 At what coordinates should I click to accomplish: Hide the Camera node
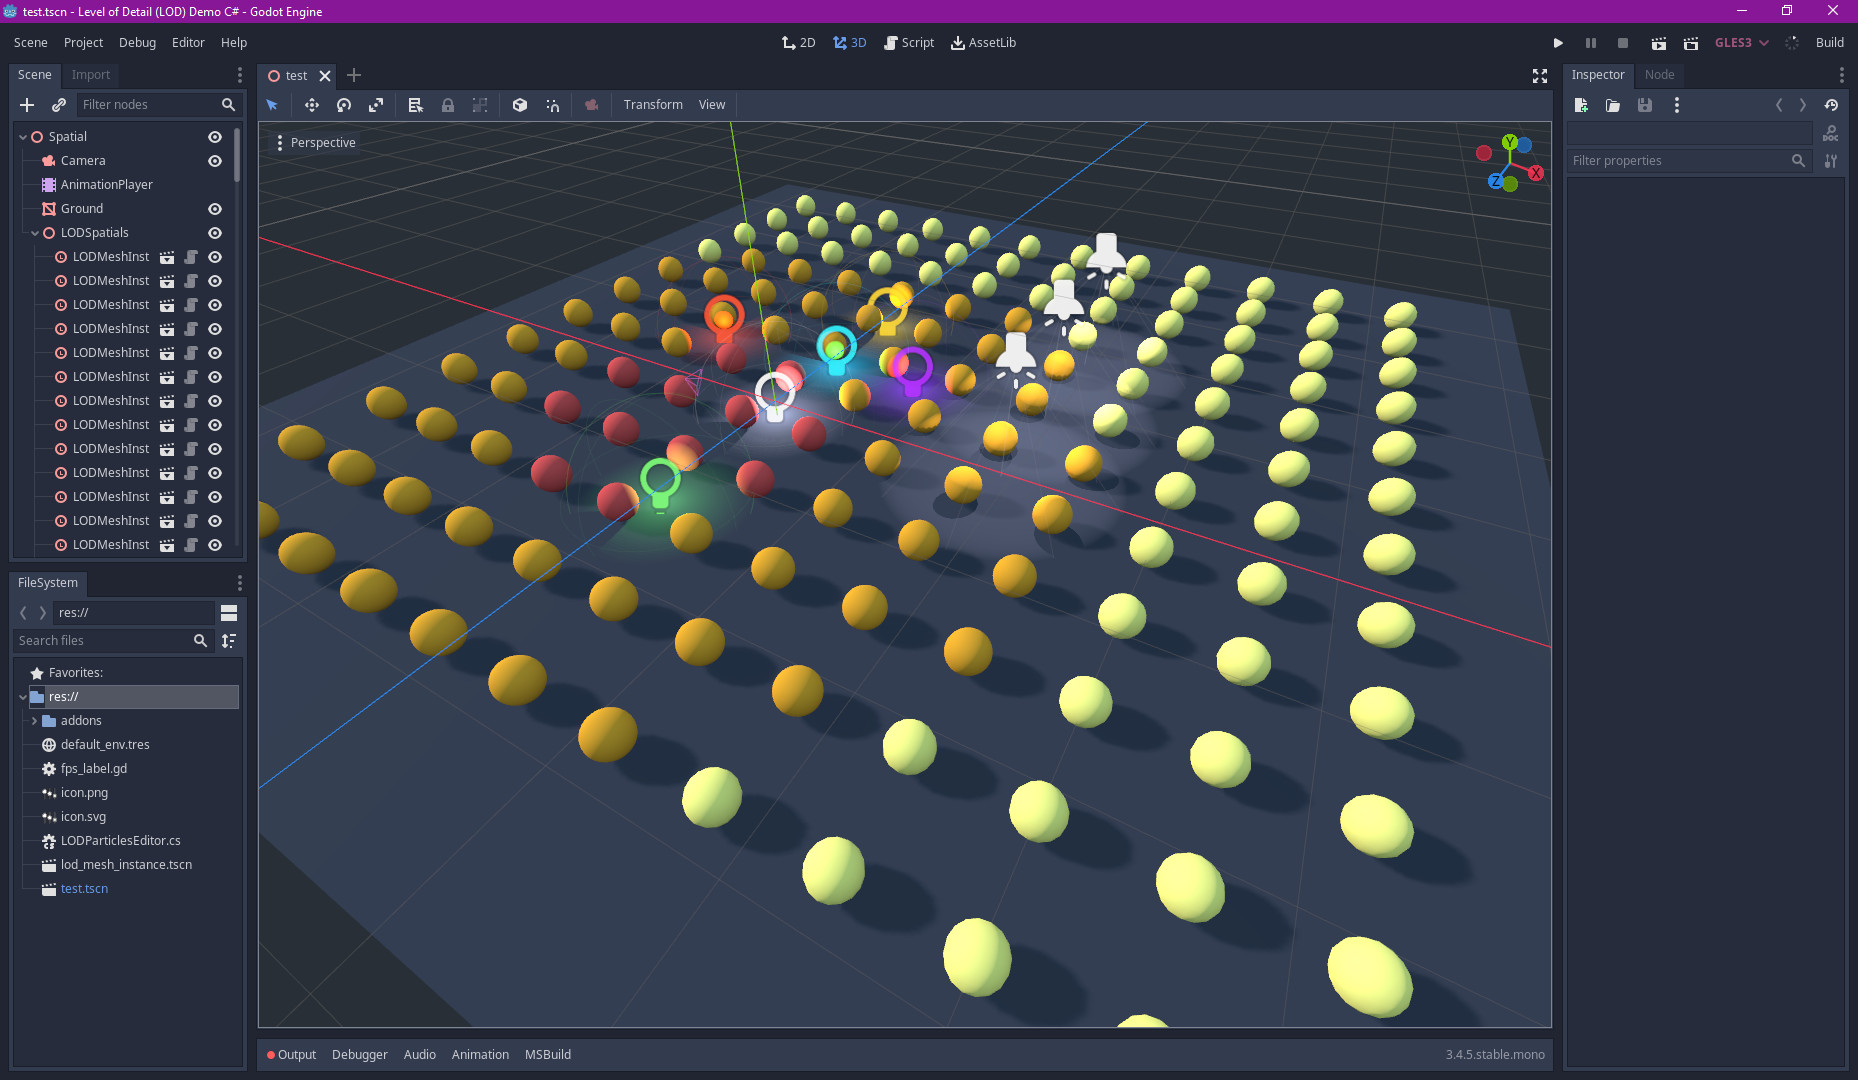pos(215,161)
